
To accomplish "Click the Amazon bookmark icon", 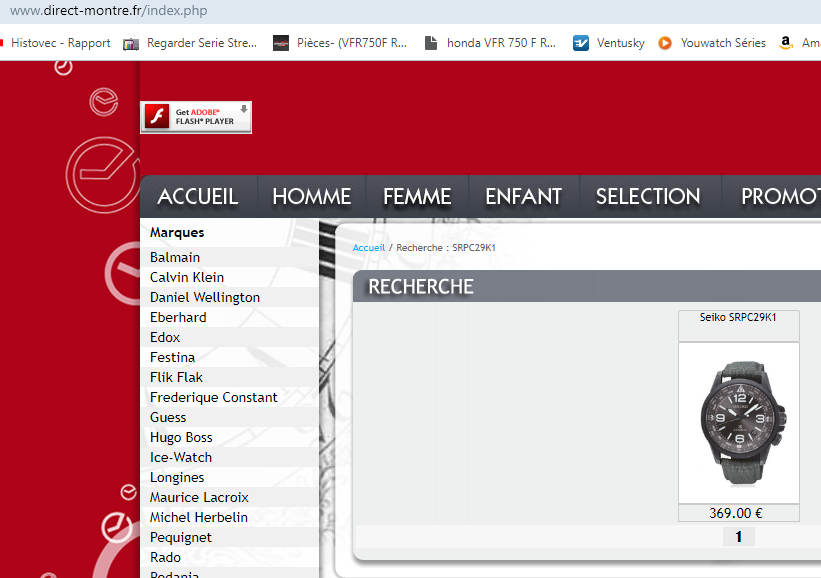I will [x=785, y=43].
